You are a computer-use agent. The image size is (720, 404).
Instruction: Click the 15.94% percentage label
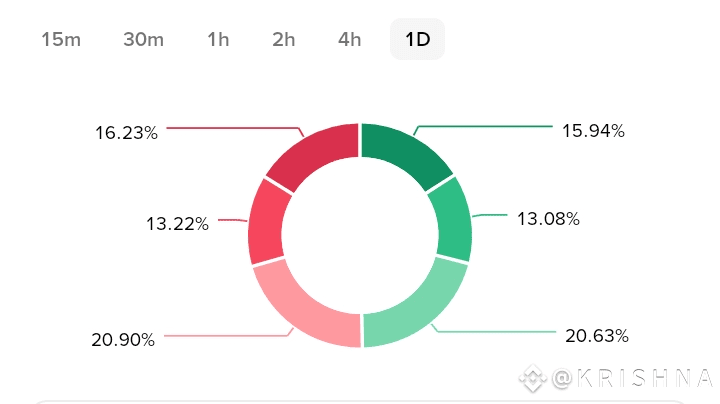(592, 130)
